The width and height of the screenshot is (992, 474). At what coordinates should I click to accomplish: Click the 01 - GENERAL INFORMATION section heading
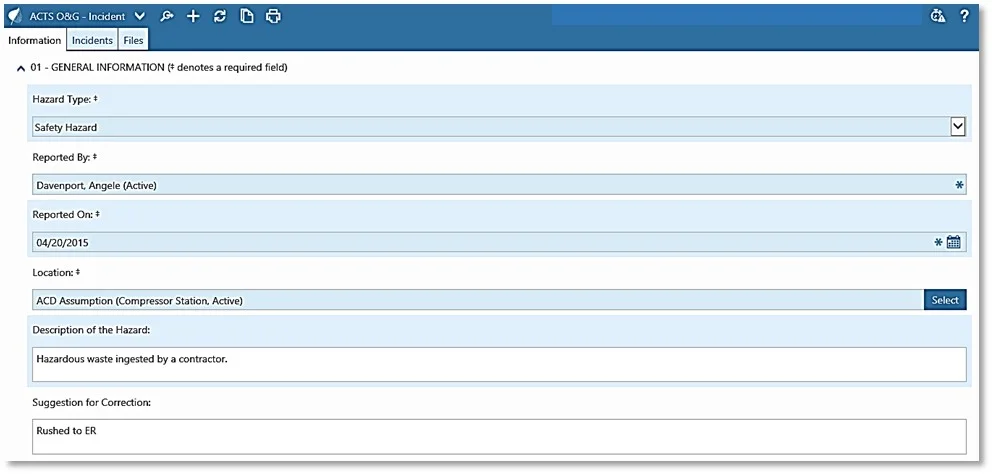(x=159, y=67)
